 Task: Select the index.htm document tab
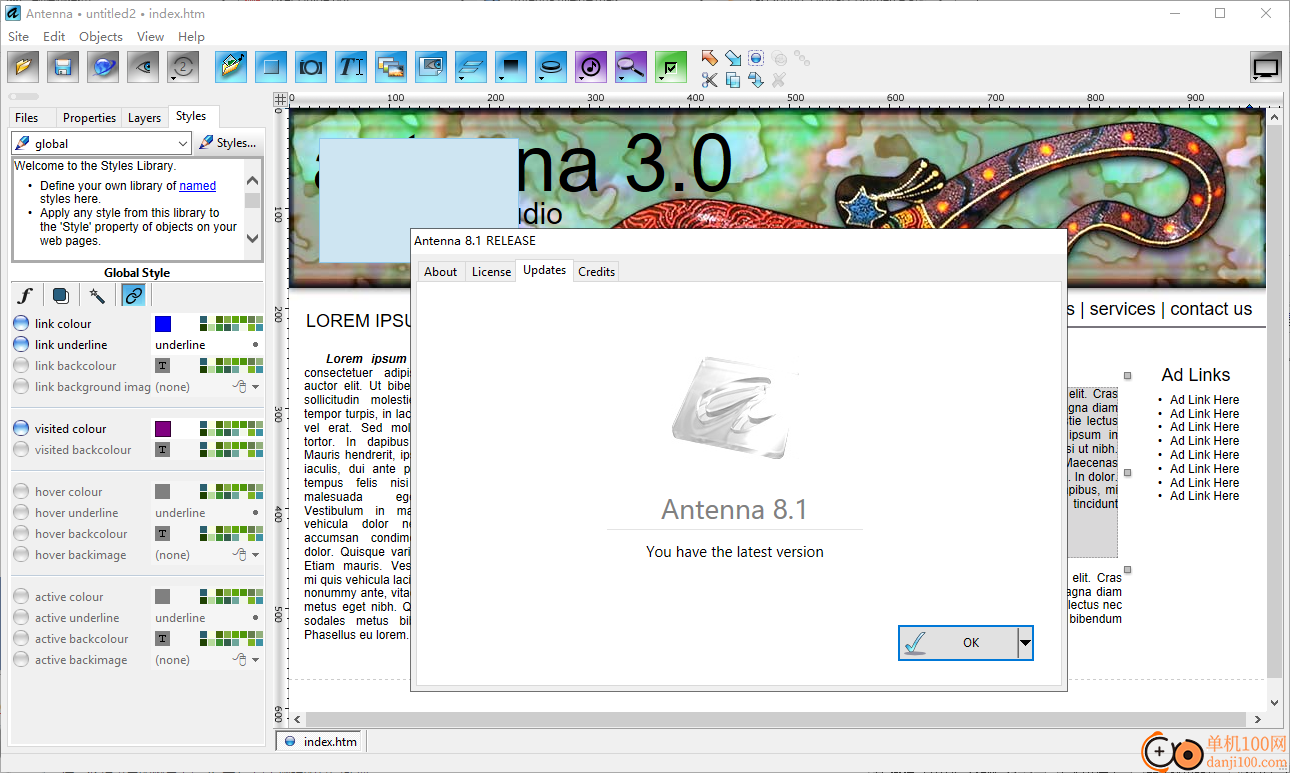[321, 741]
